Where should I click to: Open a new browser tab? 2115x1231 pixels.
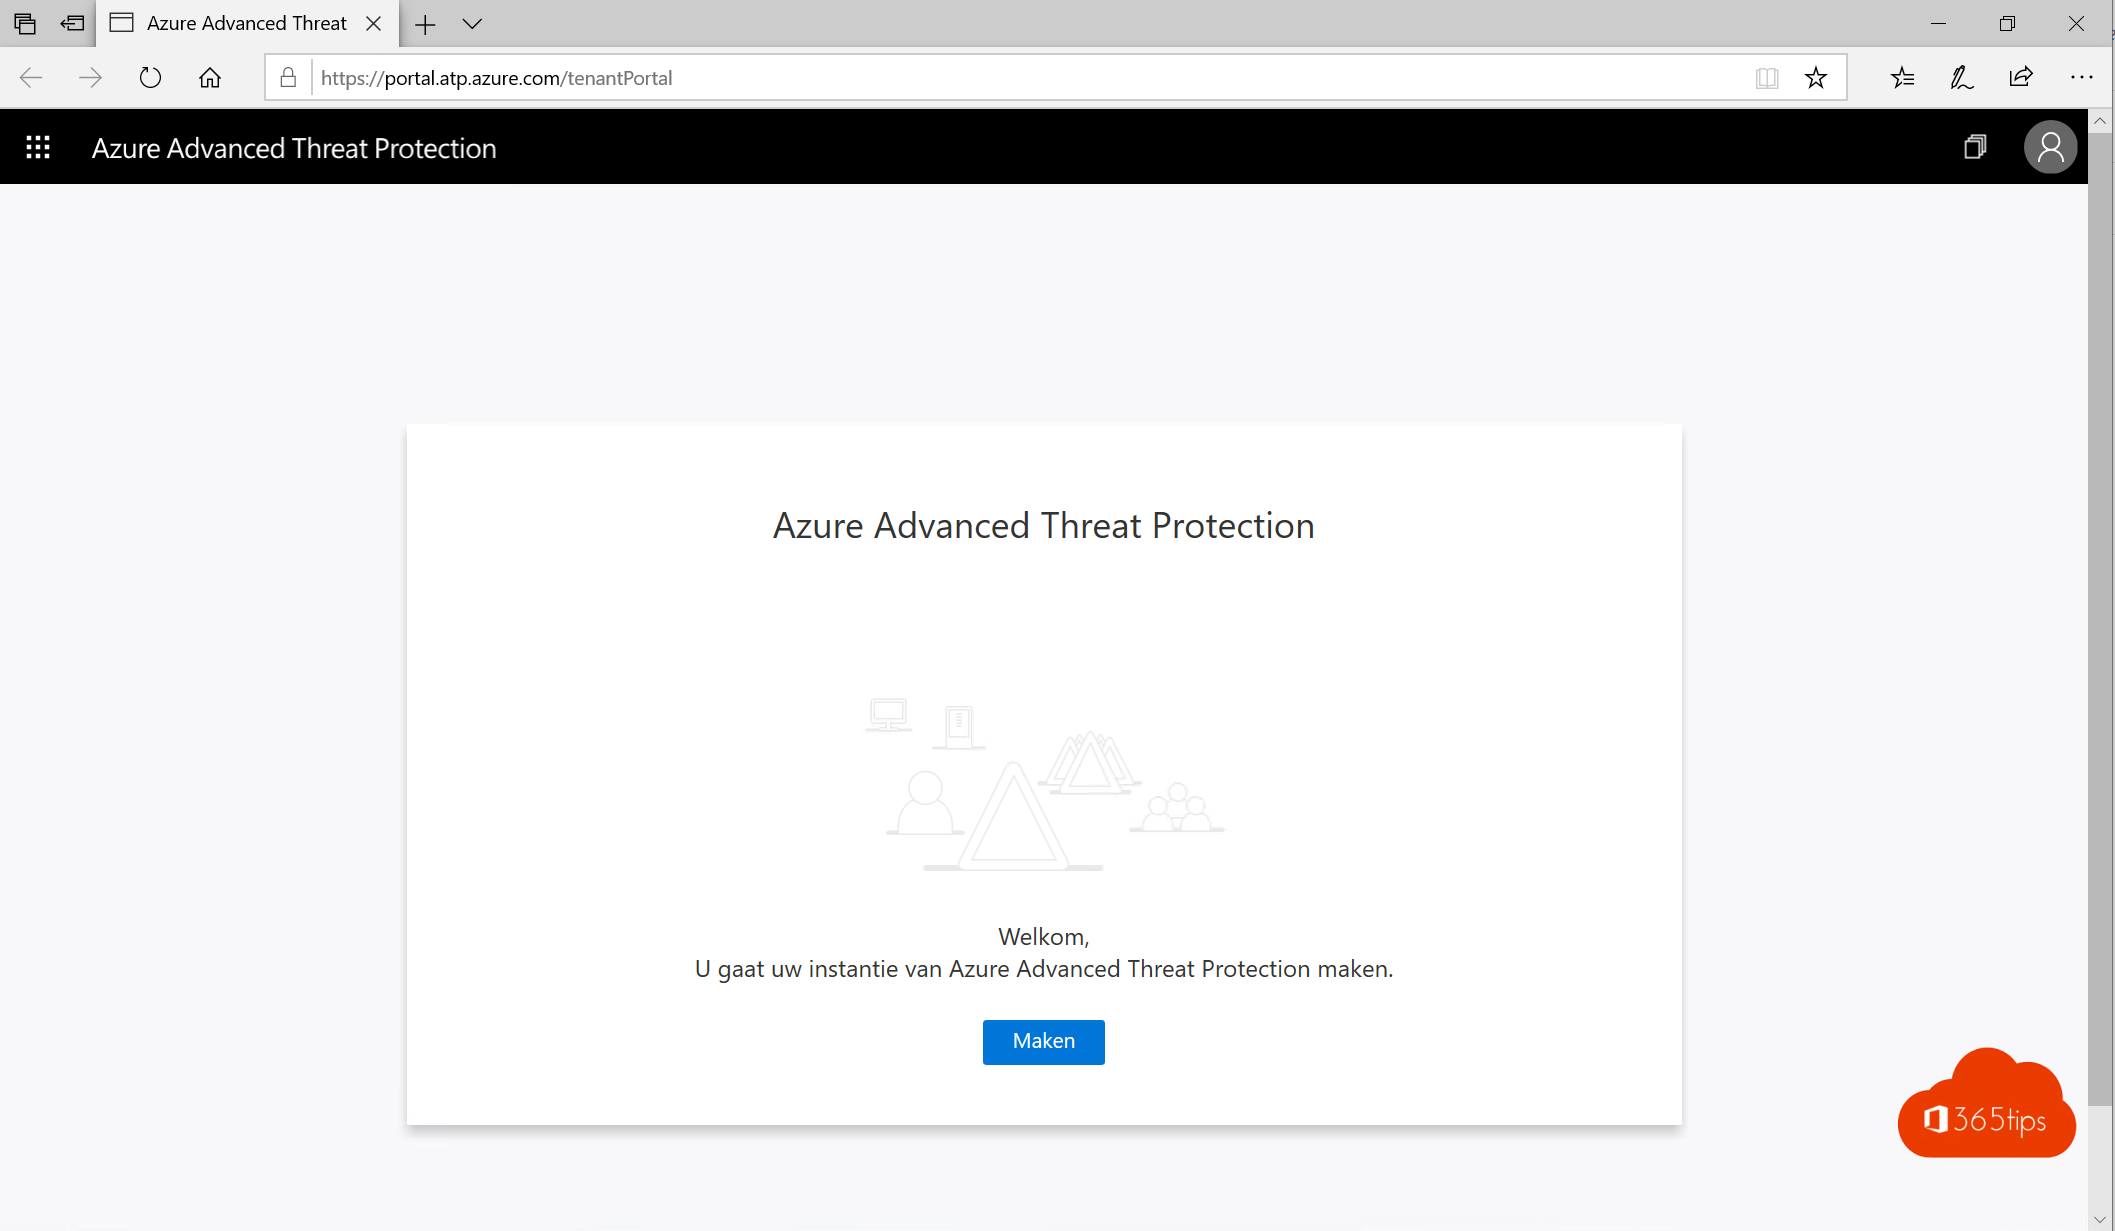coord(425,24)
